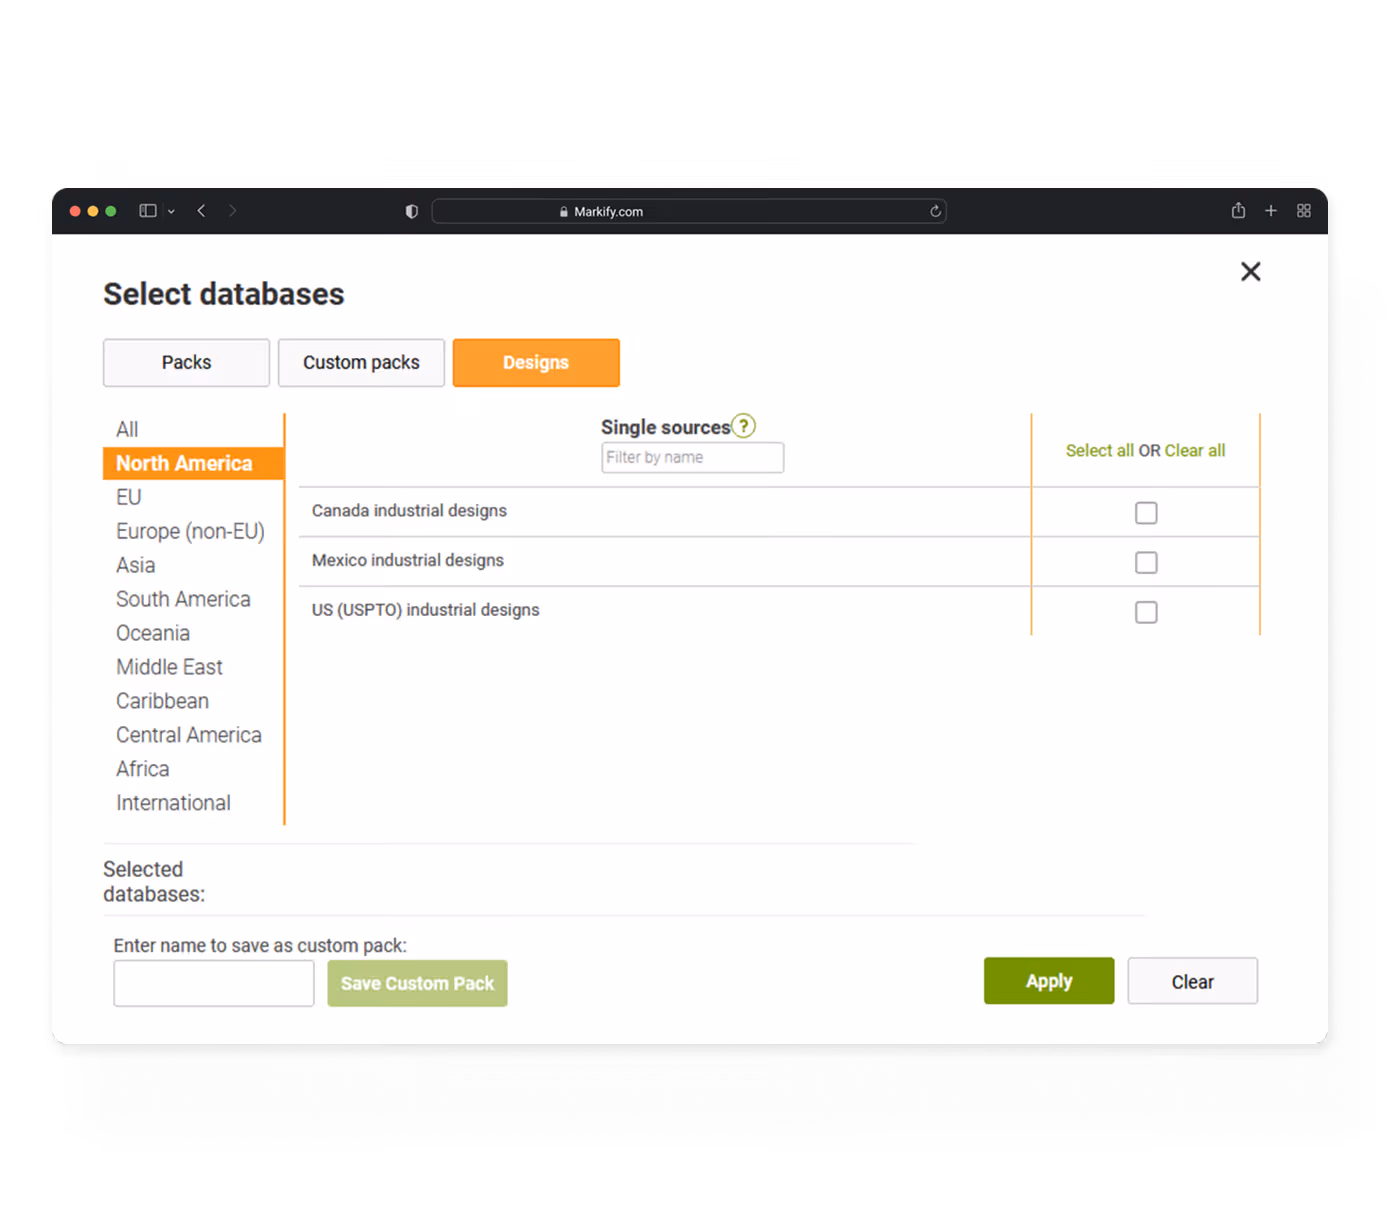This screenshot has height=1232, width=1397.
Task: Select Africa region
Action: tap(143, 769)
